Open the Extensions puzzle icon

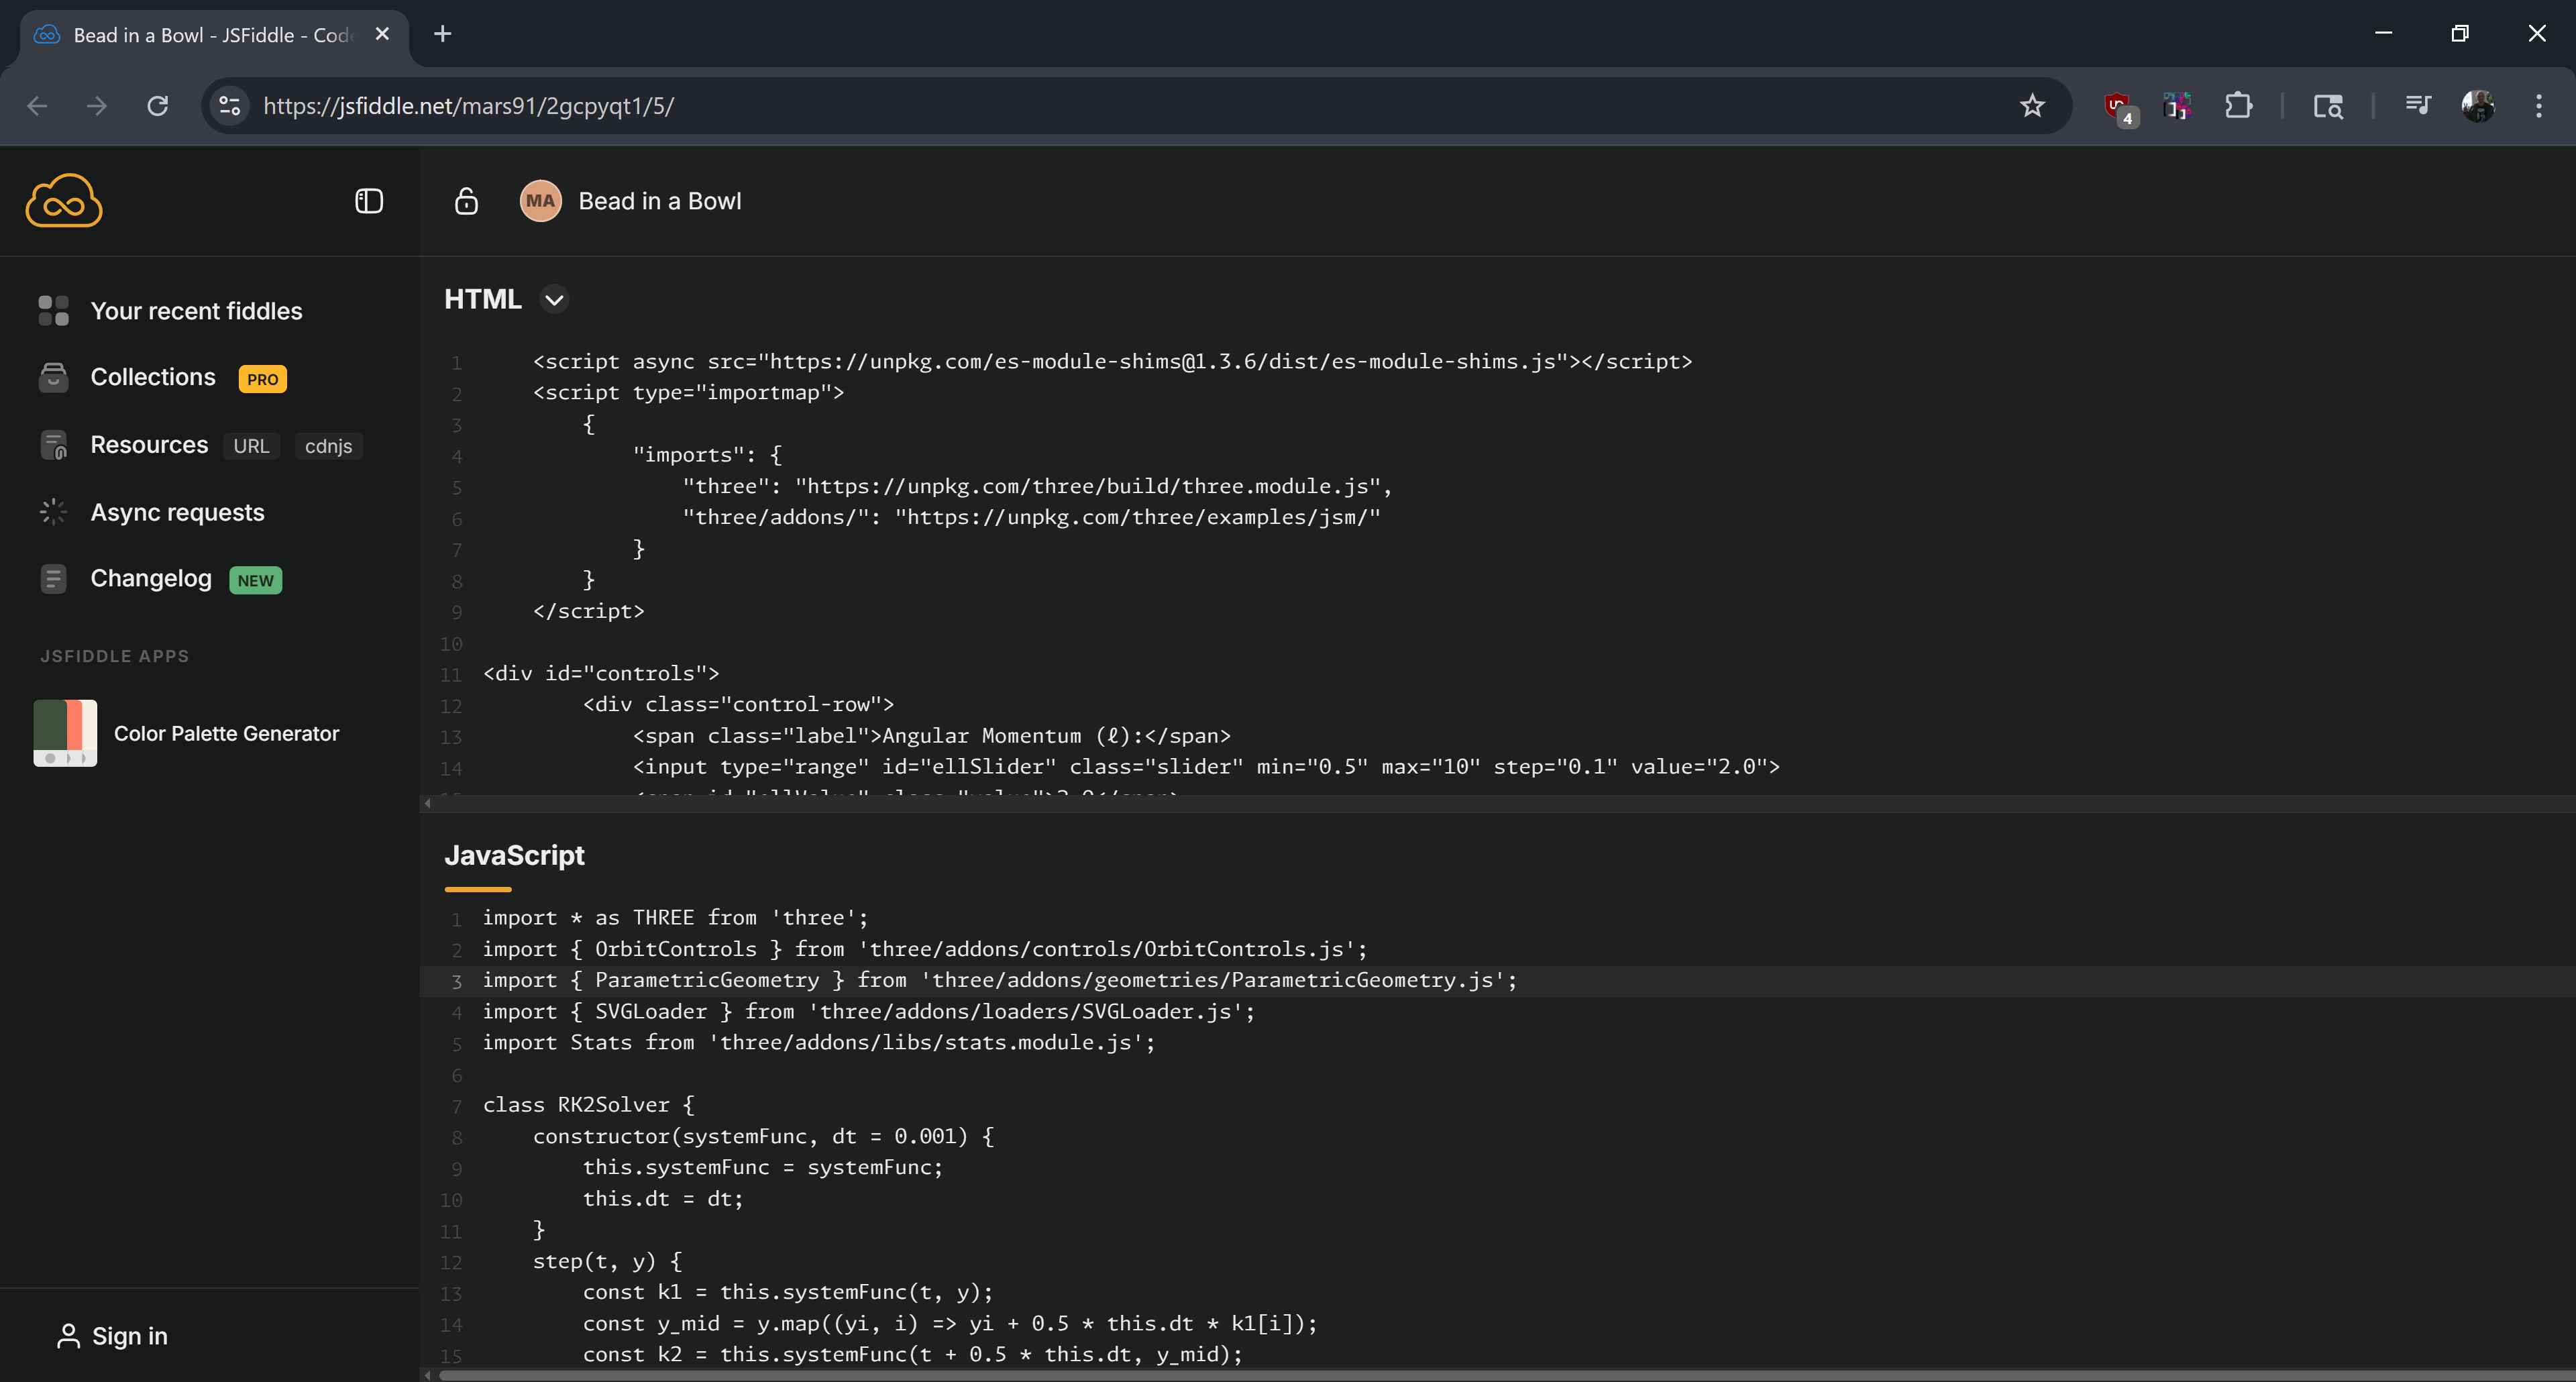(x=2238, y=105)
